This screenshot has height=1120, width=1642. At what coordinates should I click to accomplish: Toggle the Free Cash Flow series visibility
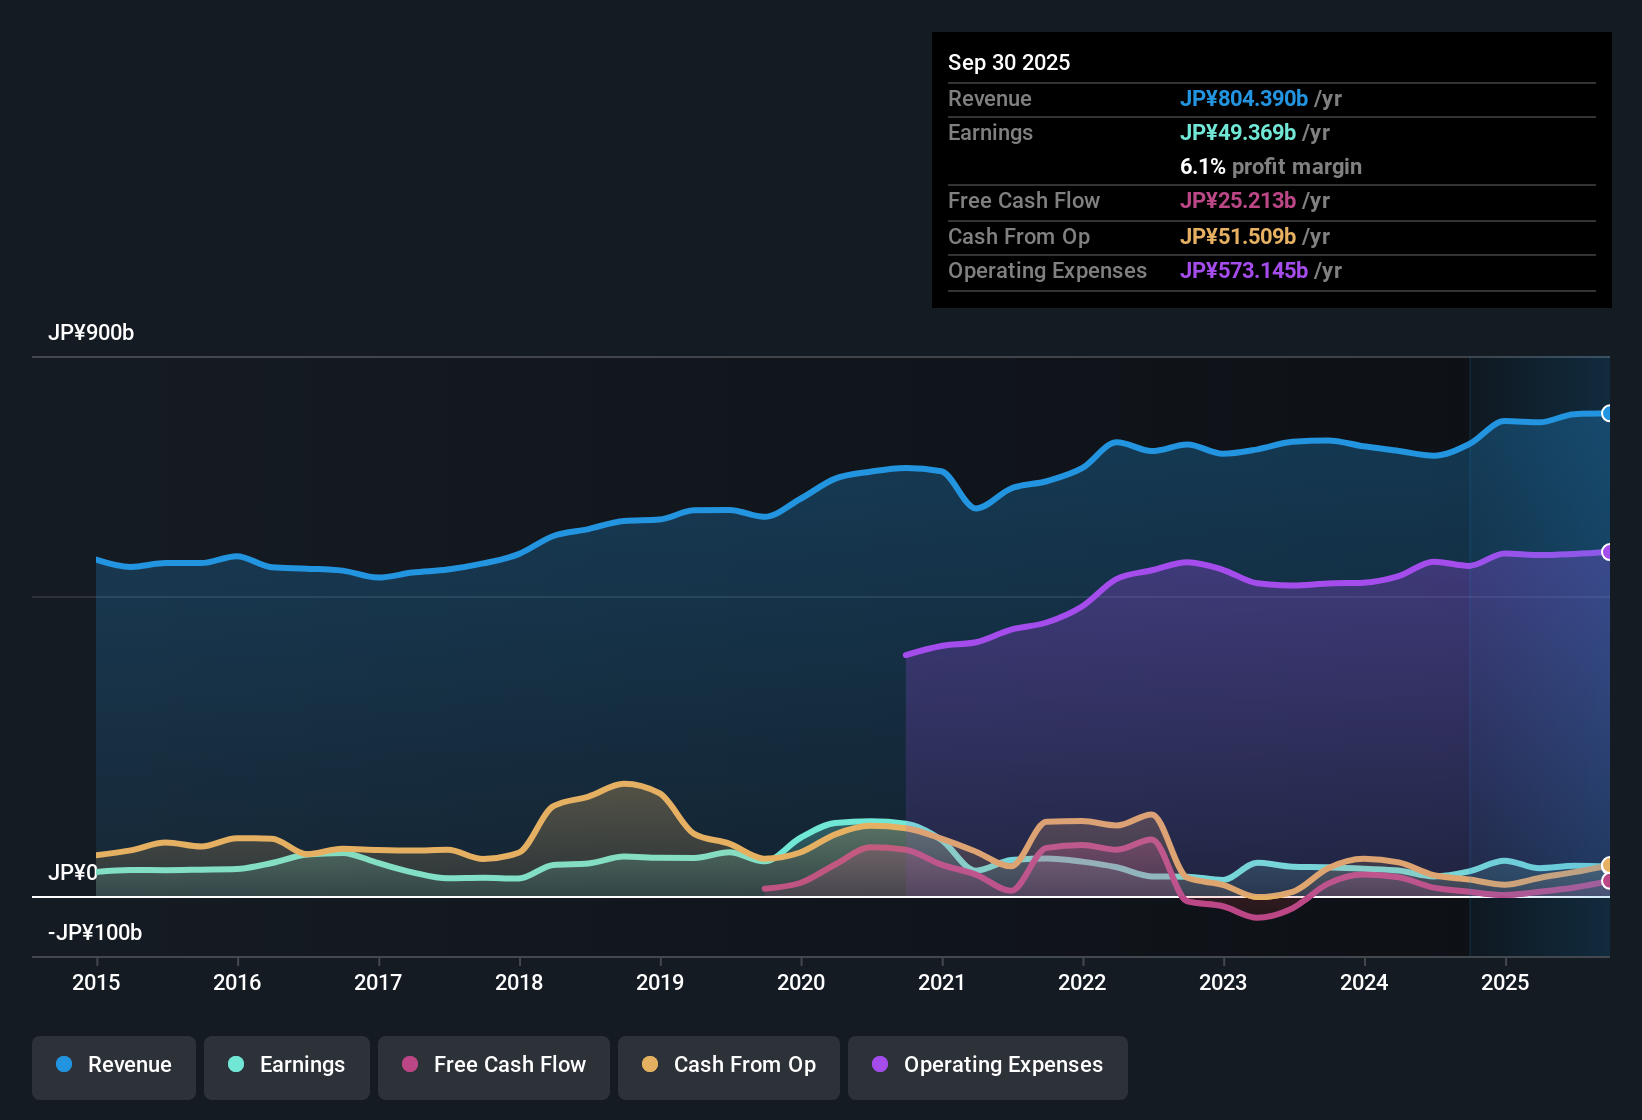(493, 1066)
